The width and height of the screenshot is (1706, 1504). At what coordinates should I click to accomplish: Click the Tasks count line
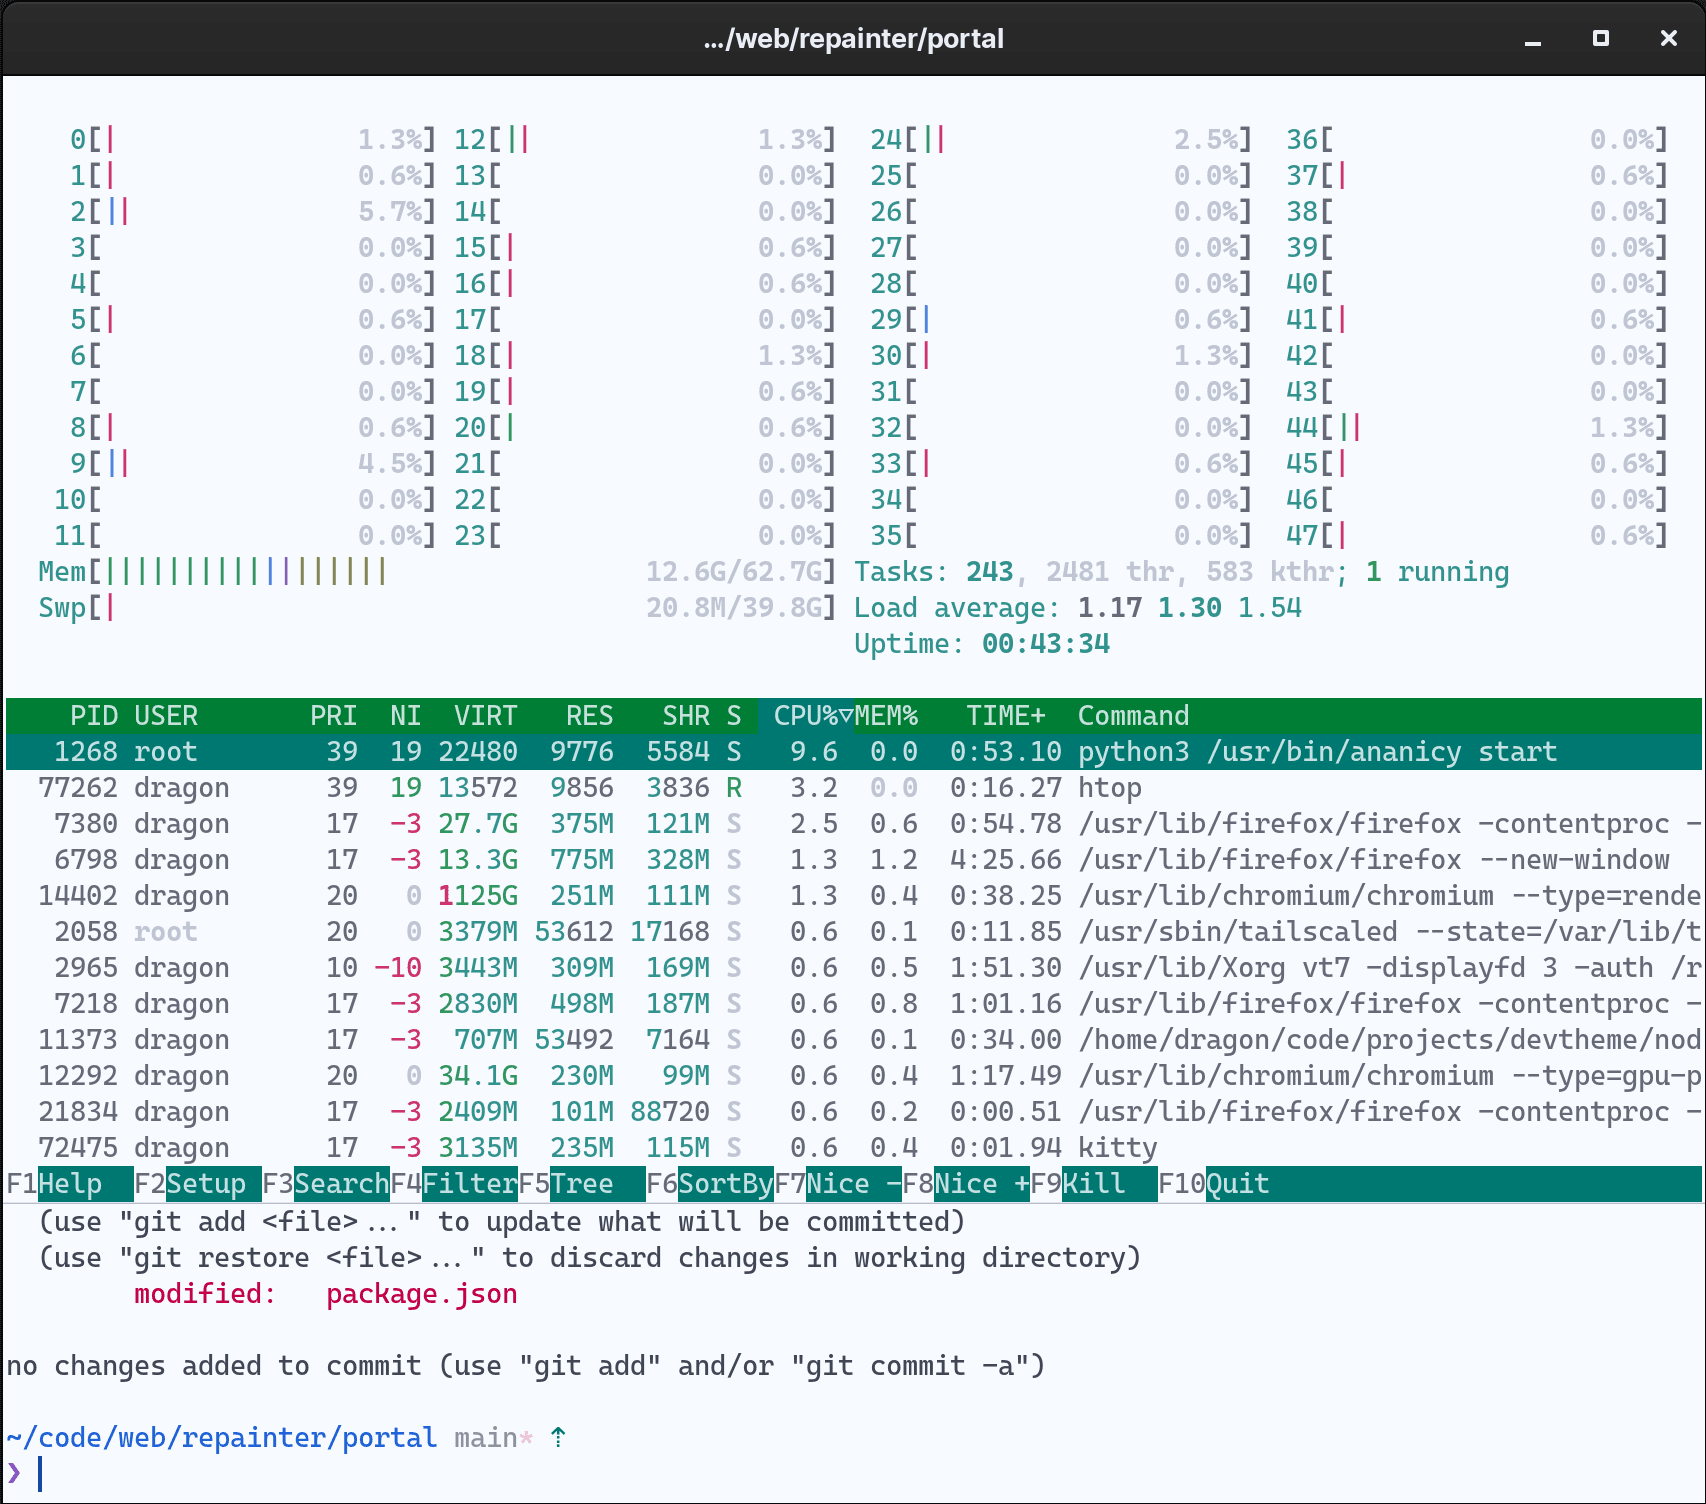click(1182, 572)
